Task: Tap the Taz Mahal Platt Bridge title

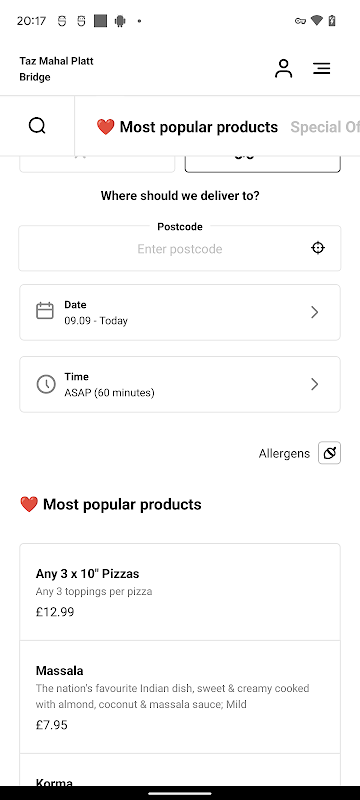Action: [57, 69]
